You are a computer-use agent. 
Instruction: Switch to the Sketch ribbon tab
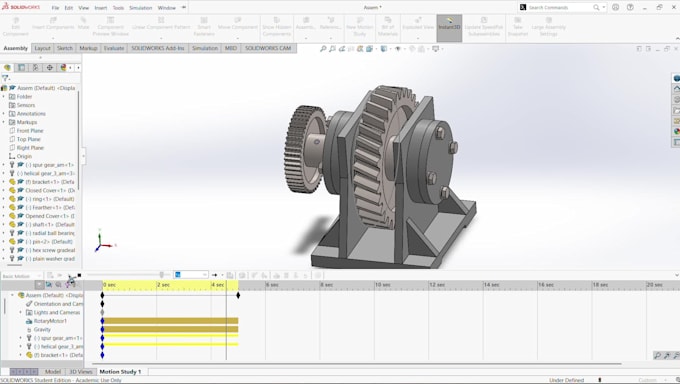(x=65, y=48)
